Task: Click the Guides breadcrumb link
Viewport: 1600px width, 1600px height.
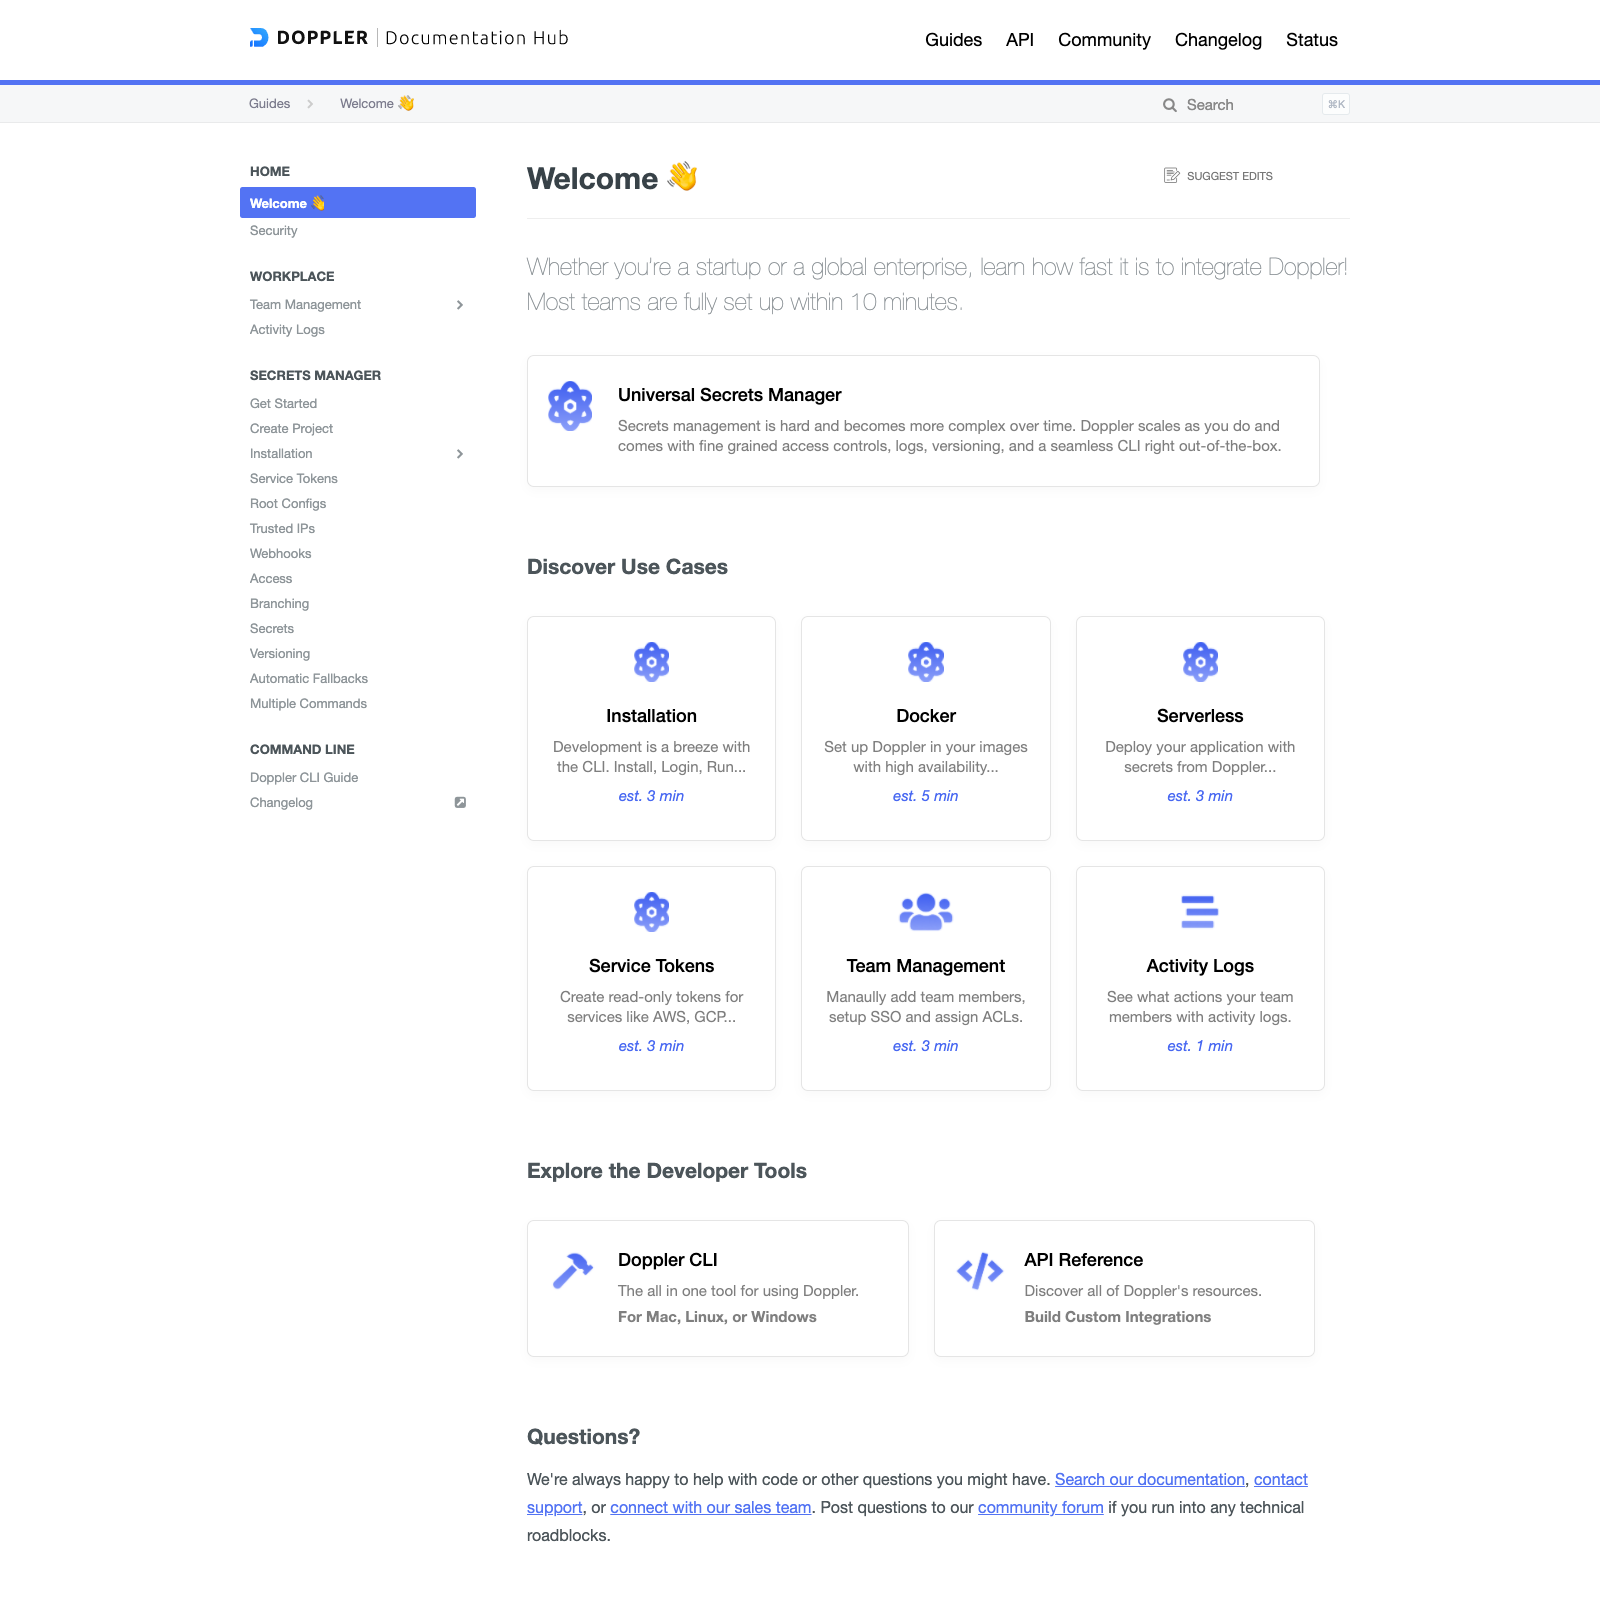Action: [270, 104]
